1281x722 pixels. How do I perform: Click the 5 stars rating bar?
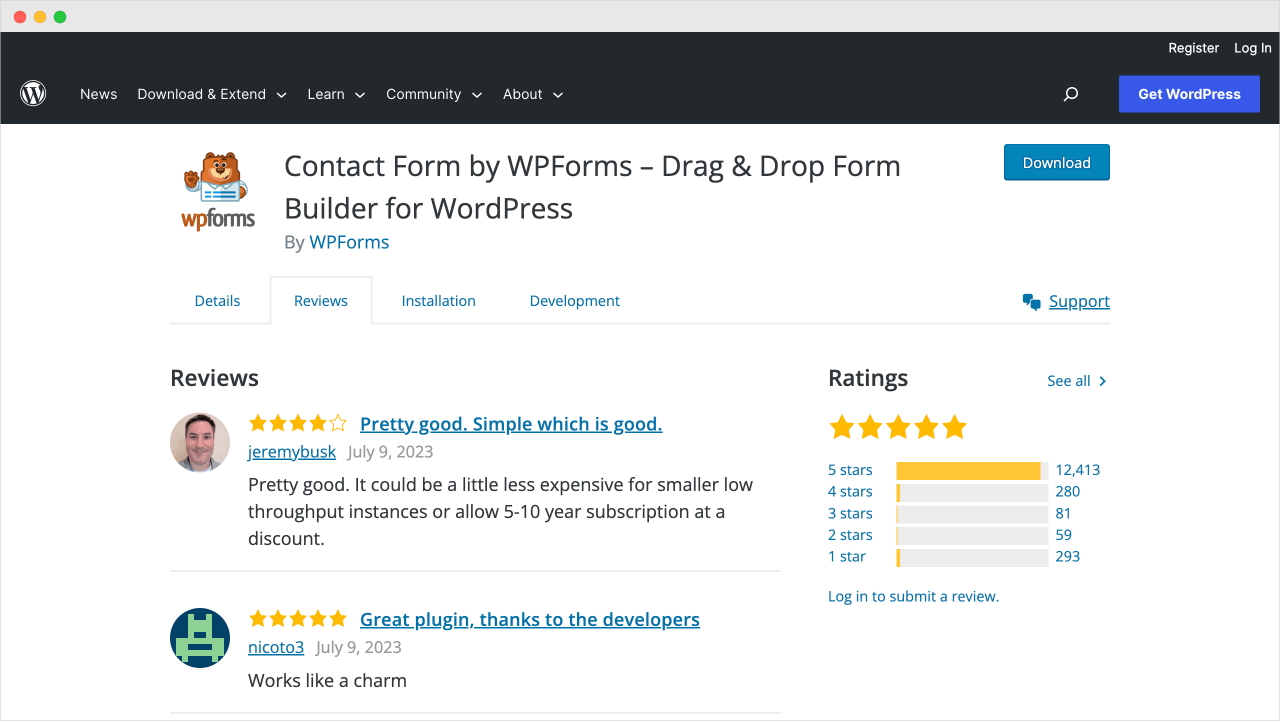972,470
